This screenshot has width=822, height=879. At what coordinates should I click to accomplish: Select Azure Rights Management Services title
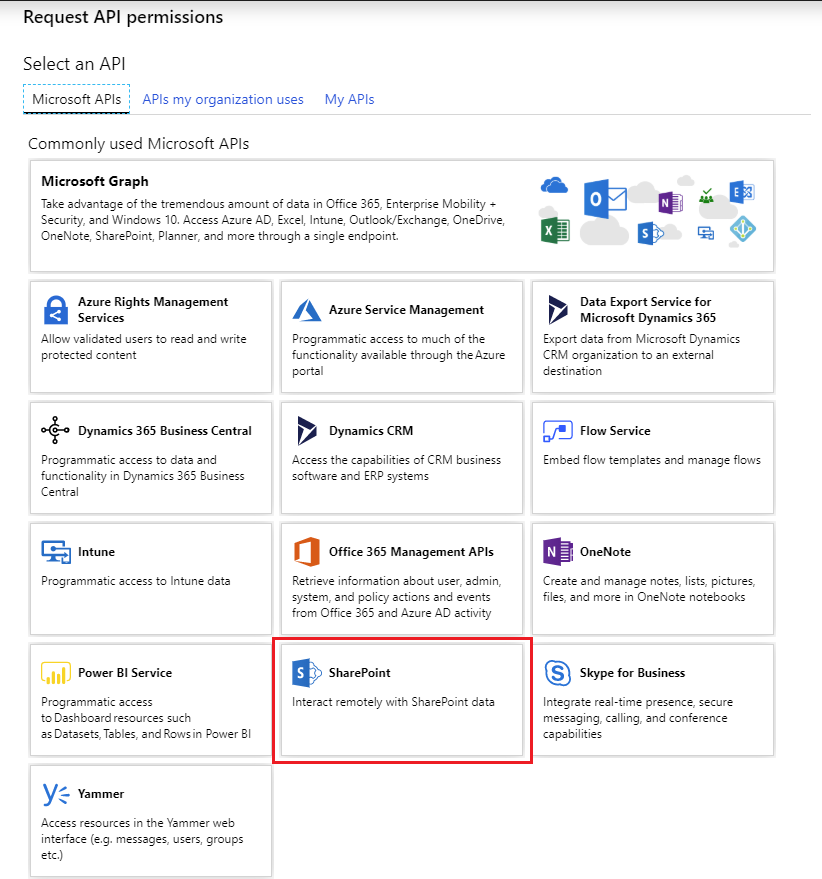[153, 309]
